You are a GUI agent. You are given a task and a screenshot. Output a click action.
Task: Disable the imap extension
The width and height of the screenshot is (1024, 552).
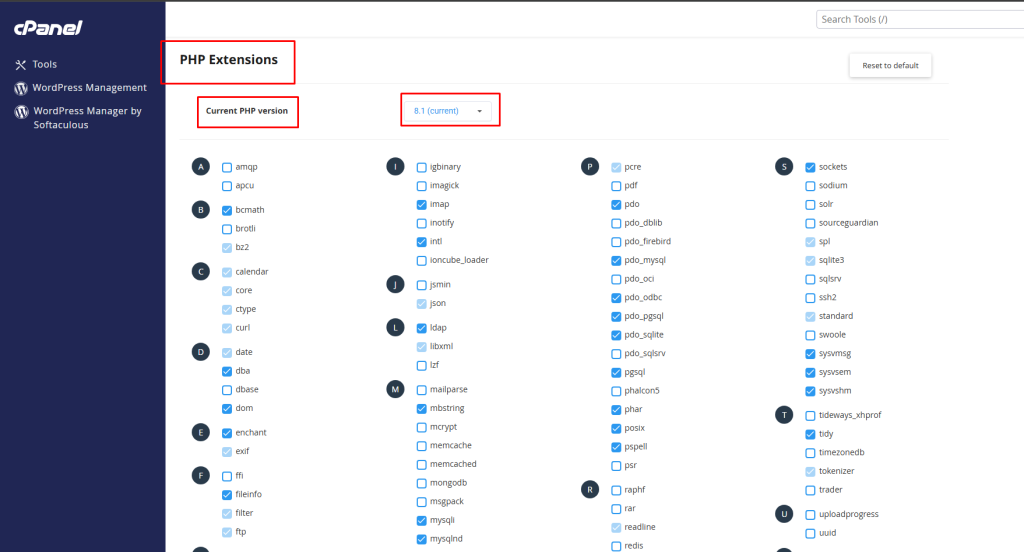point(421,204)
